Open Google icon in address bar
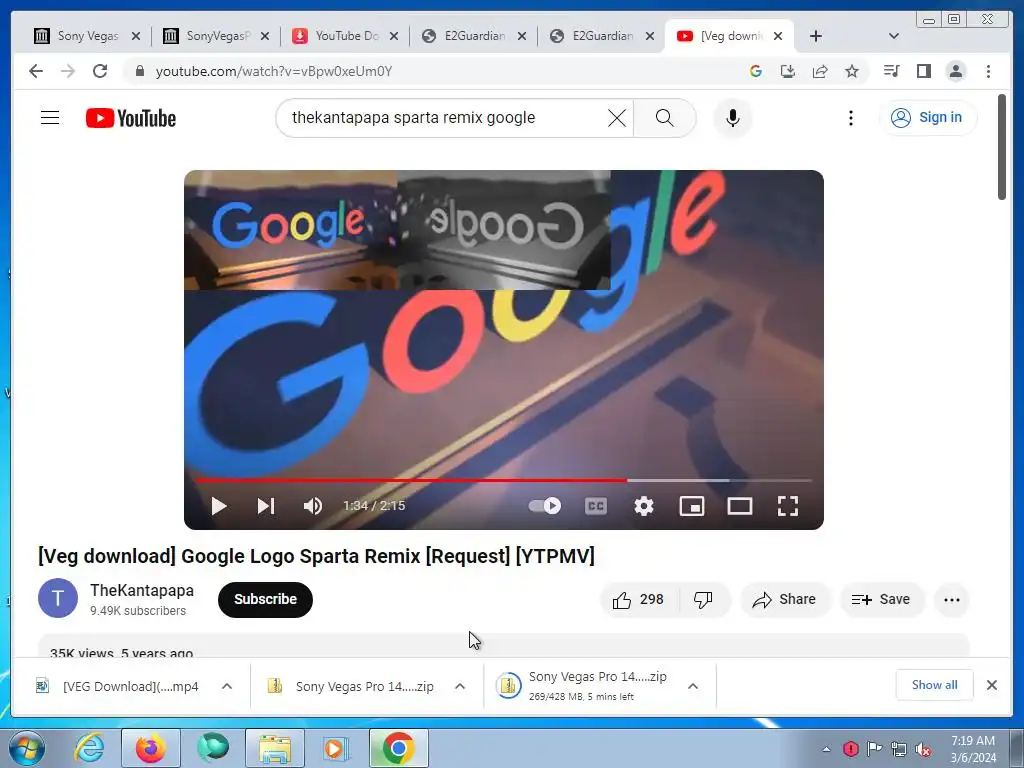 coord(756,71)
